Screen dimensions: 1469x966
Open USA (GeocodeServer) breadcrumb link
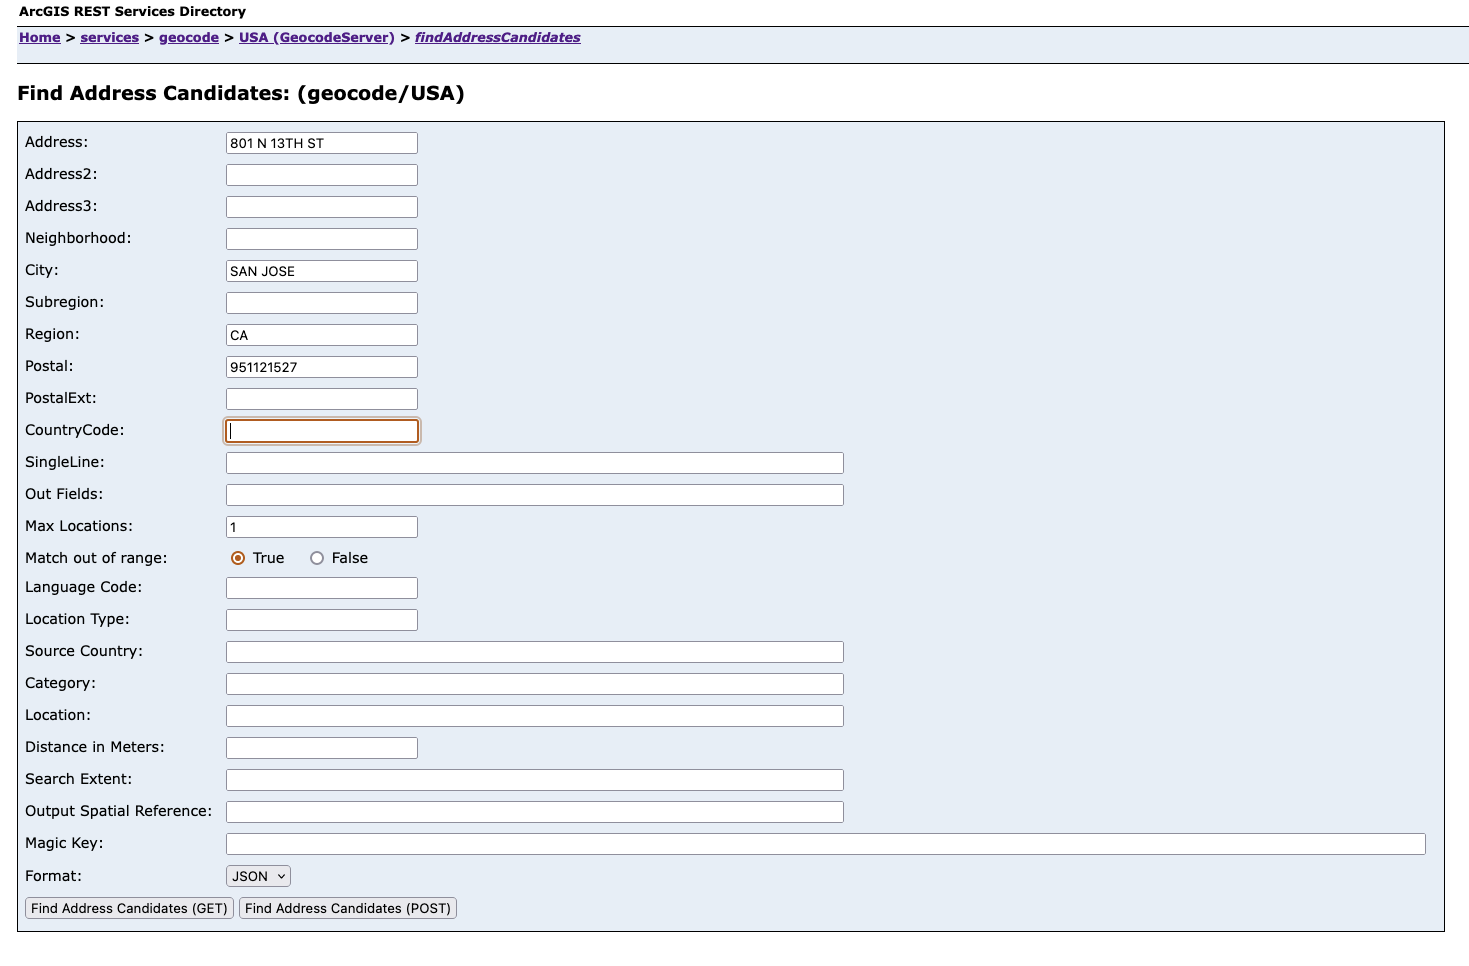pyautogui.click(x=316, y=37)
